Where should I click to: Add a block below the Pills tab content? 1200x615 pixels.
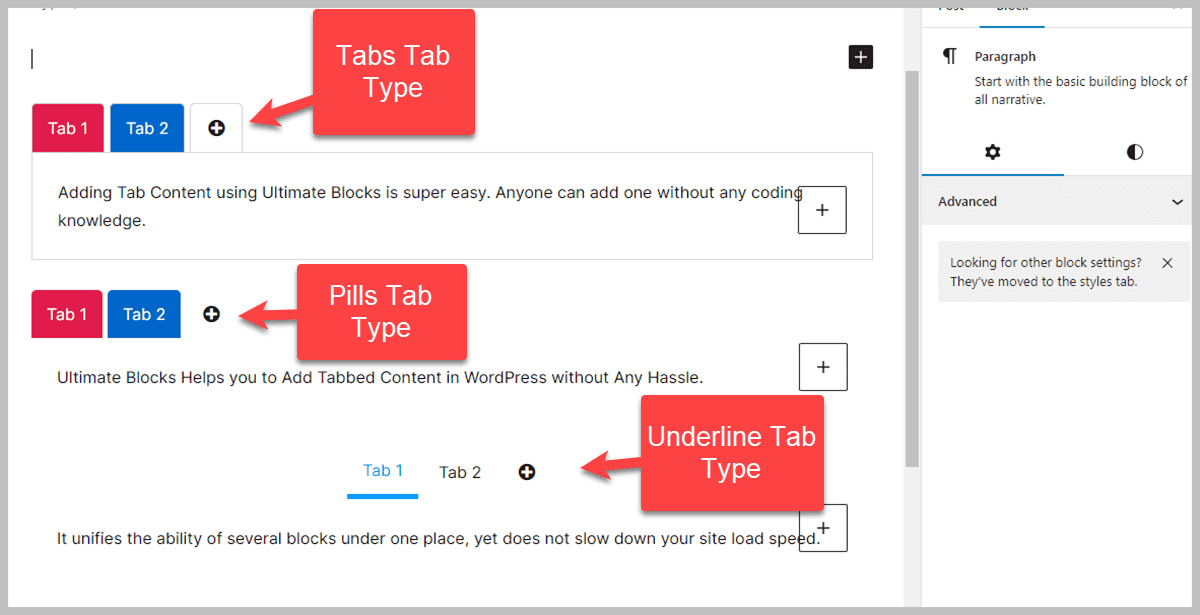tap(823, 366)
